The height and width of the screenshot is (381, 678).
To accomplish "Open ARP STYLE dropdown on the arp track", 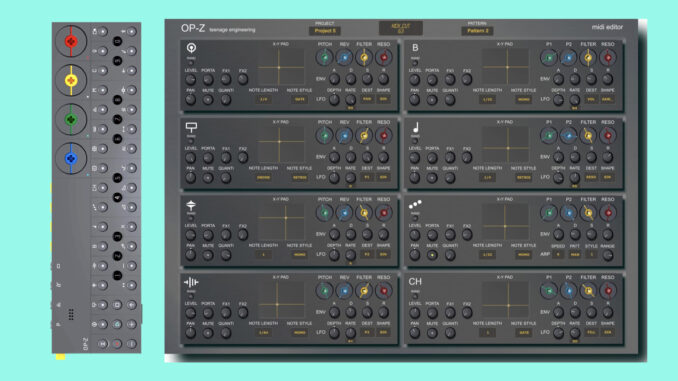I will (591, 254).
